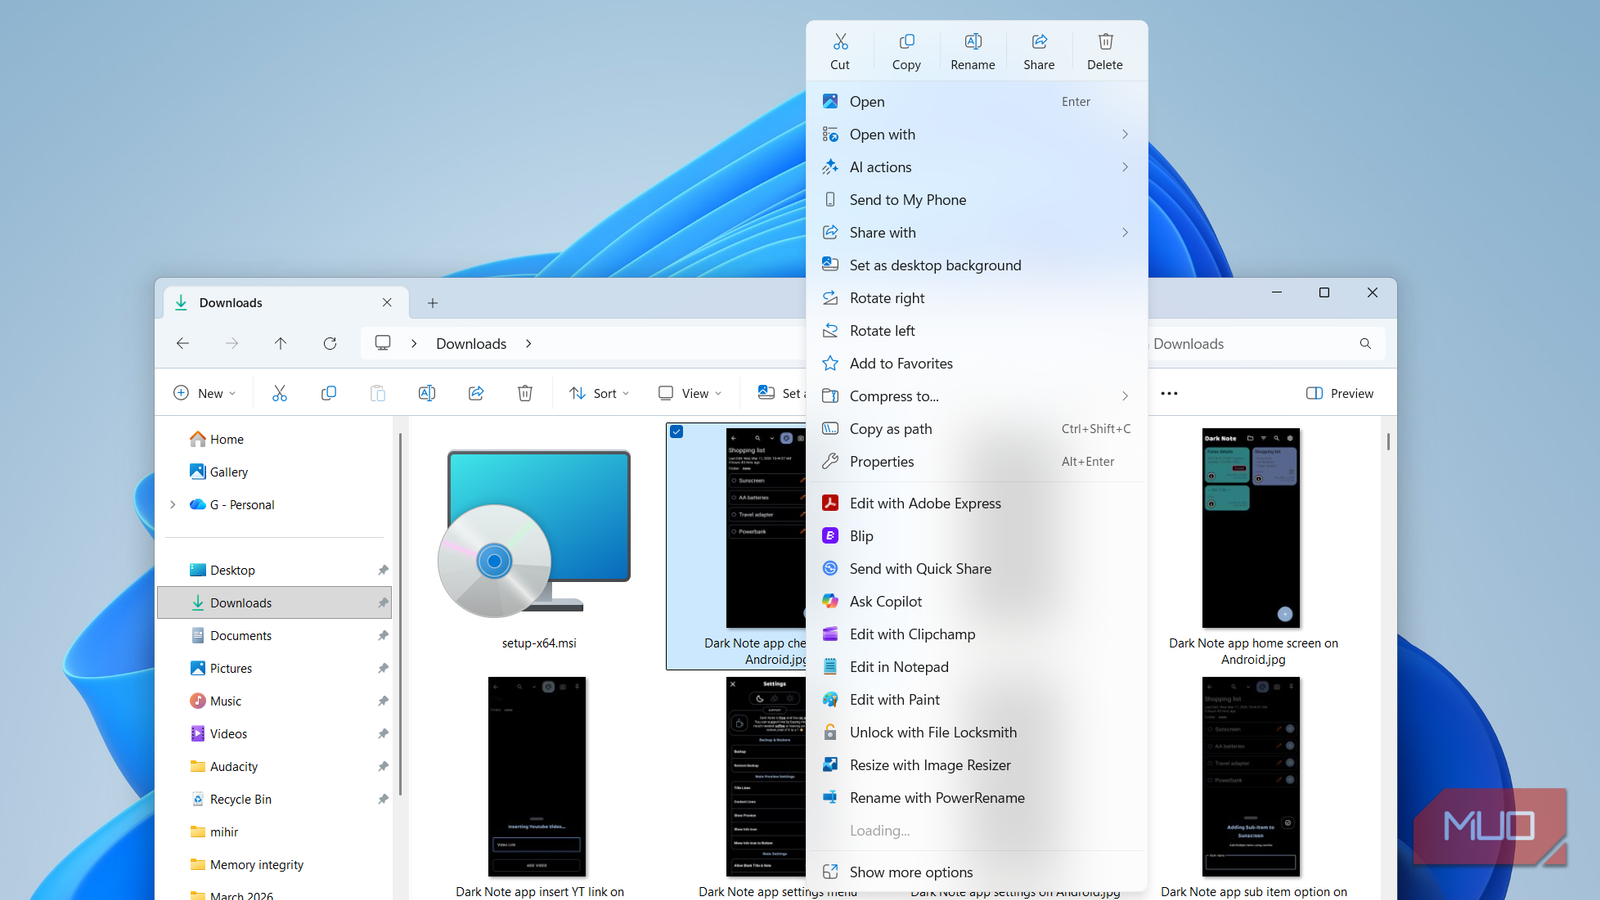Screen dimensions: 1600x900
Task: Choose Copy as path
Action: (x=977, y=429)
